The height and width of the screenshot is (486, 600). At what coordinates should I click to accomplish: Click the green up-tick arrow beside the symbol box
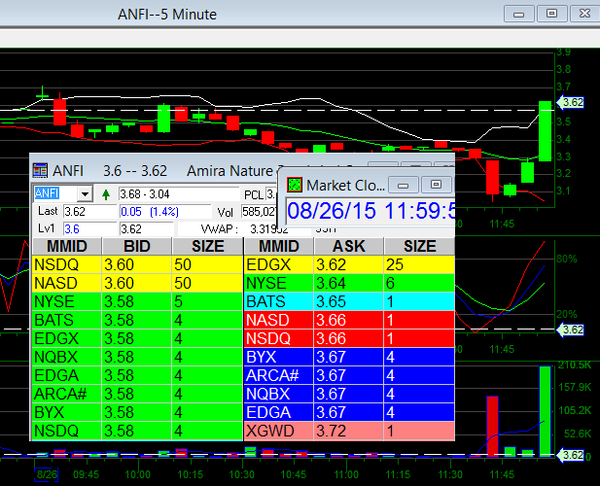pos(105,193)
